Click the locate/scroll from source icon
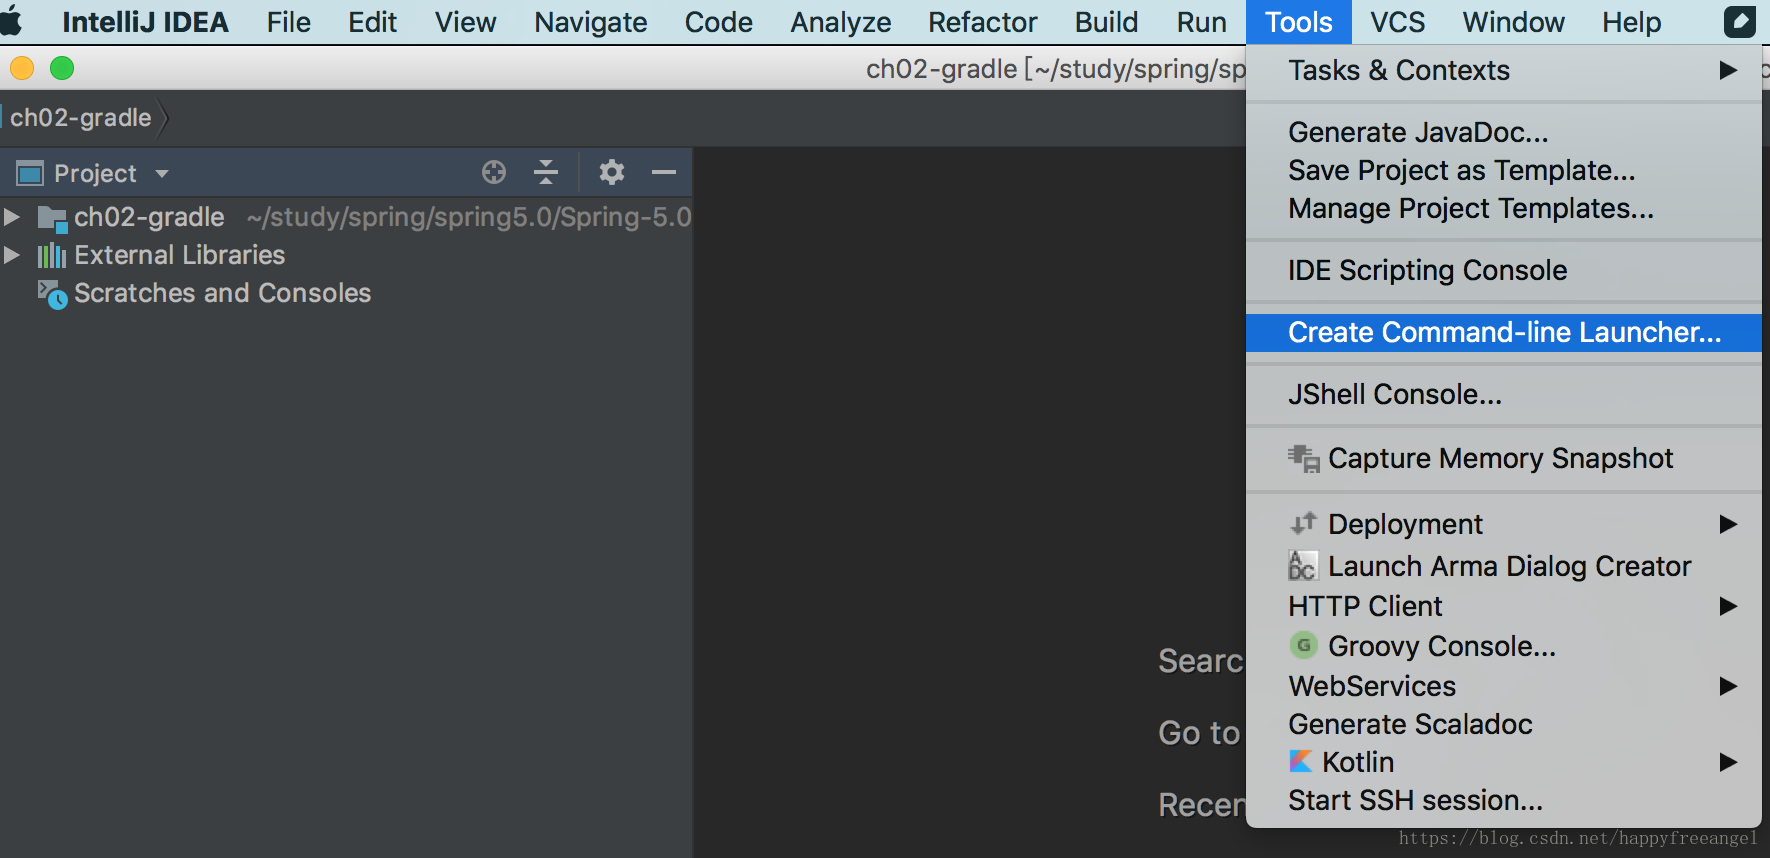This screenshot has width=1770, height=858. click(x=494, y=172)
